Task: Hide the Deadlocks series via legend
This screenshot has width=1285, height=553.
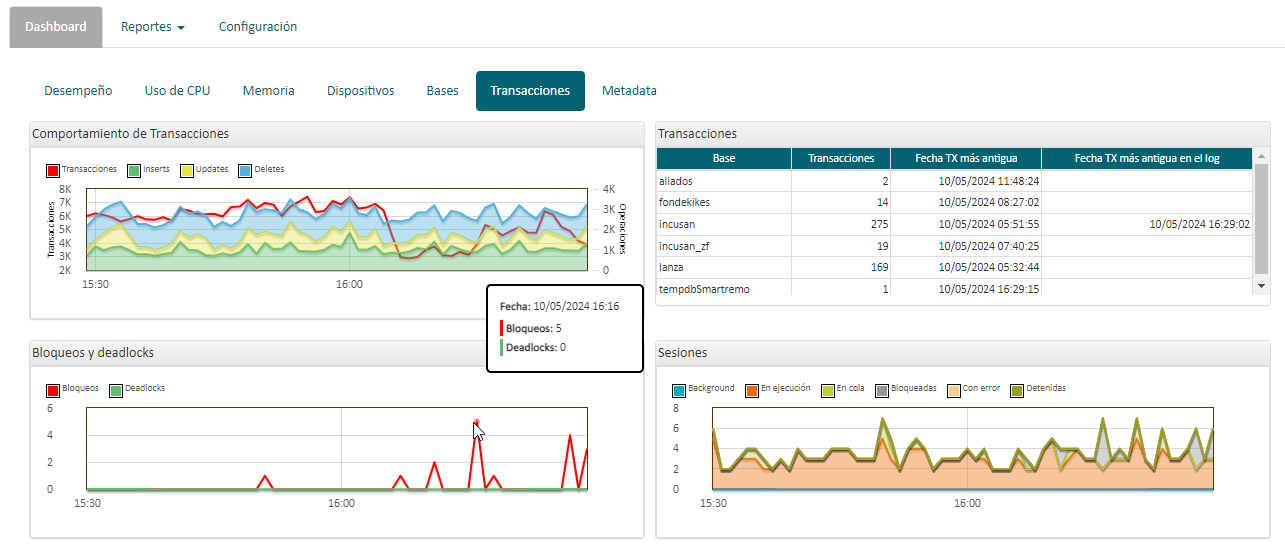Action: tap(116, 389)
